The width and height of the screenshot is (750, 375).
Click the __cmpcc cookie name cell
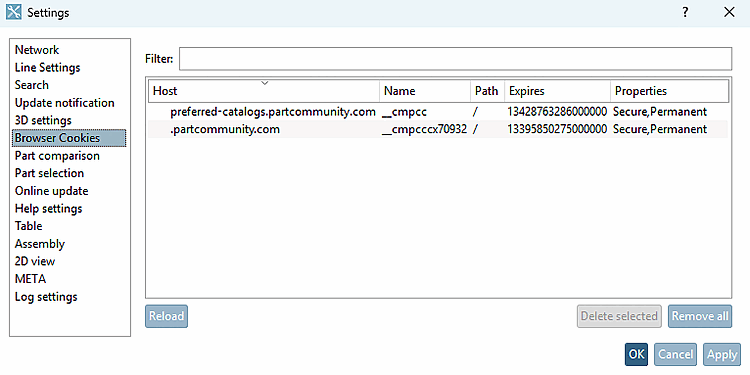[404, 112]
